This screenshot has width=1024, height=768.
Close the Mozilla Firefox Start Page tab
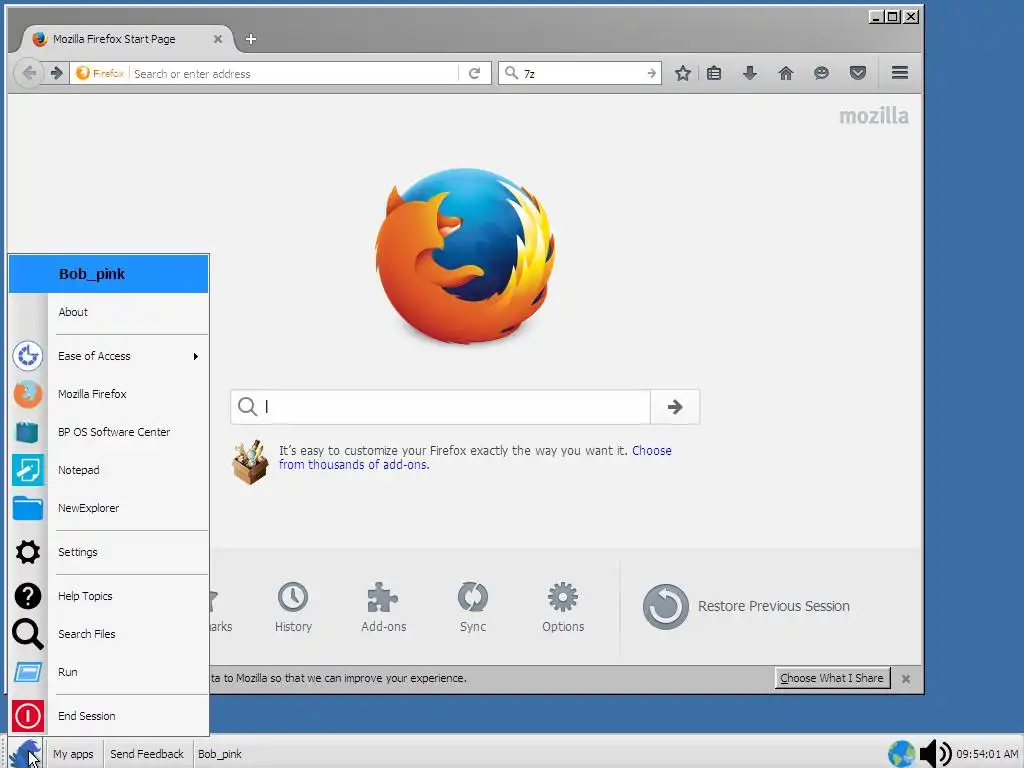coord(218,39)
